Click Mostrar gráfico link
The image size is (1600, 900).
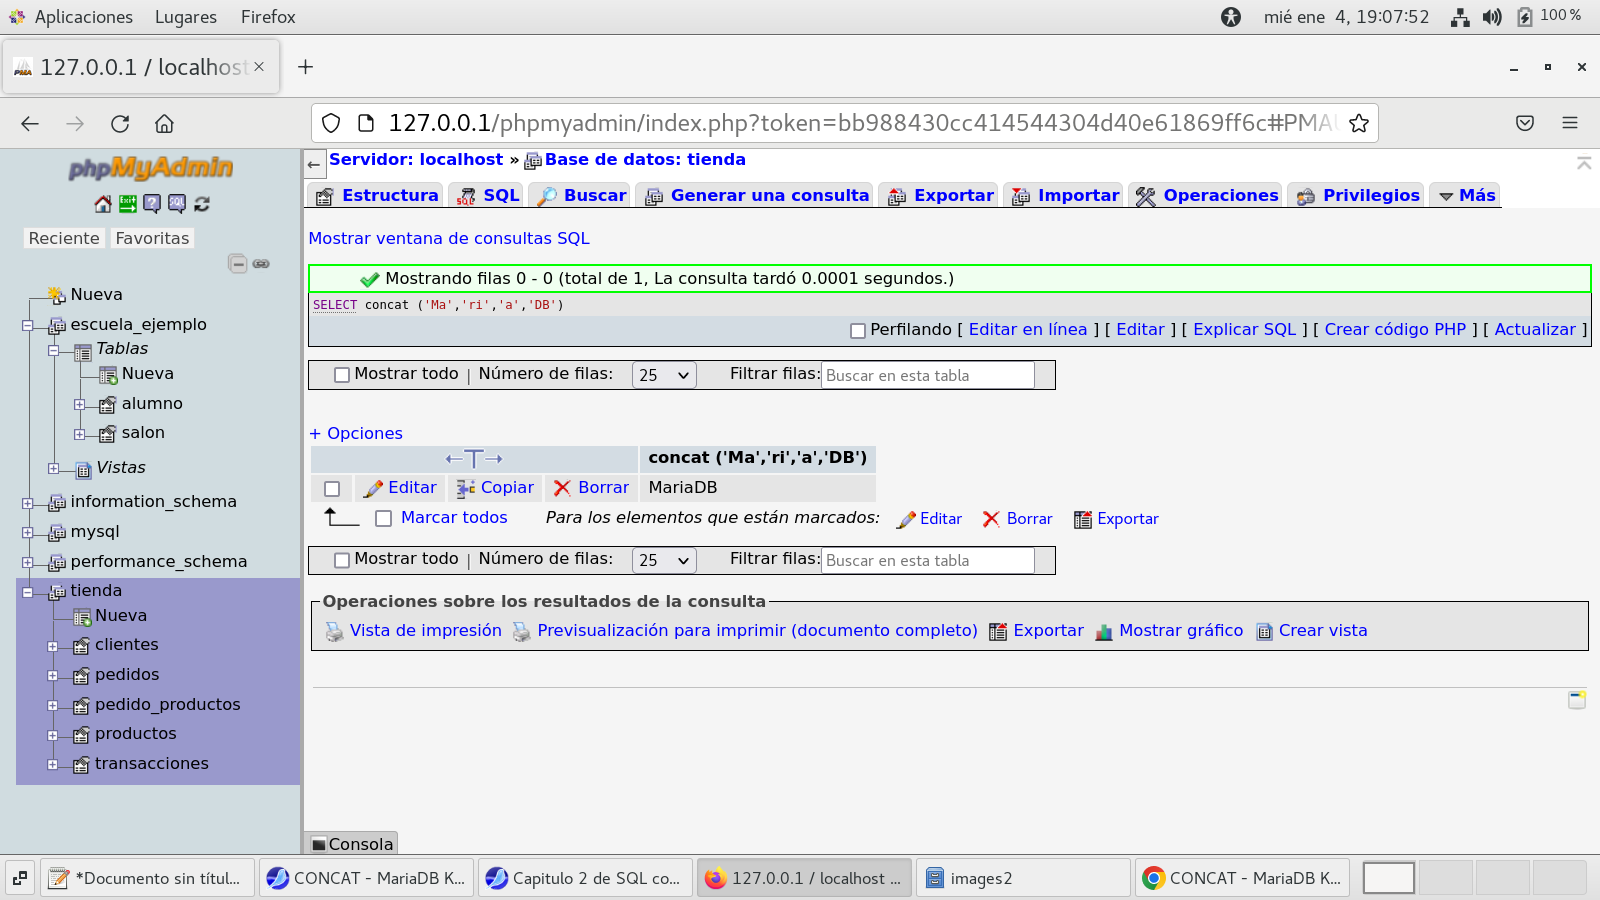1180,631
